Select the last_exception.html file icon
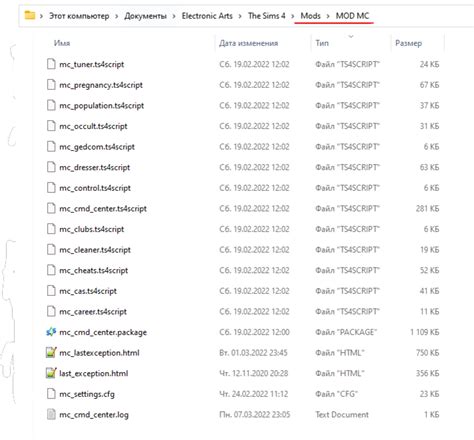474x440 pixels. pyautogui.click(x=51, y=373)
